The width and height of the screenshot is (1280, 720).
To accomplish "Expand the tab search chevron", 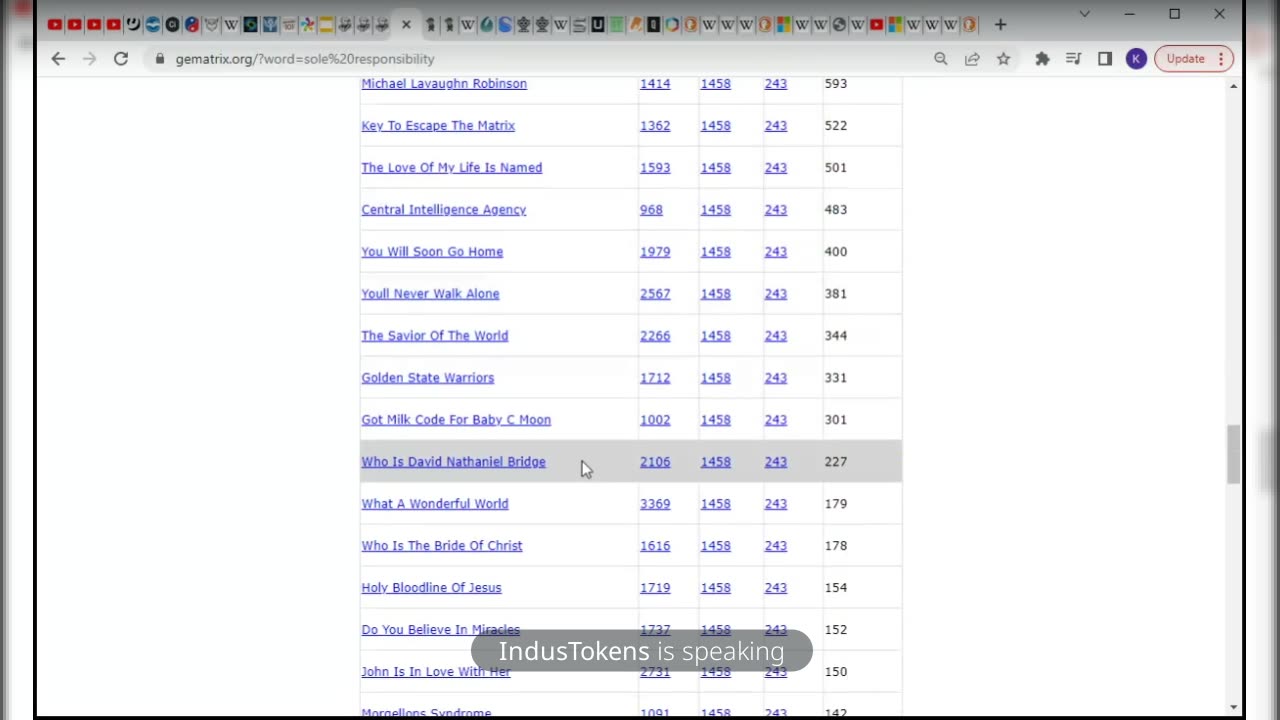I will 1084,14.
